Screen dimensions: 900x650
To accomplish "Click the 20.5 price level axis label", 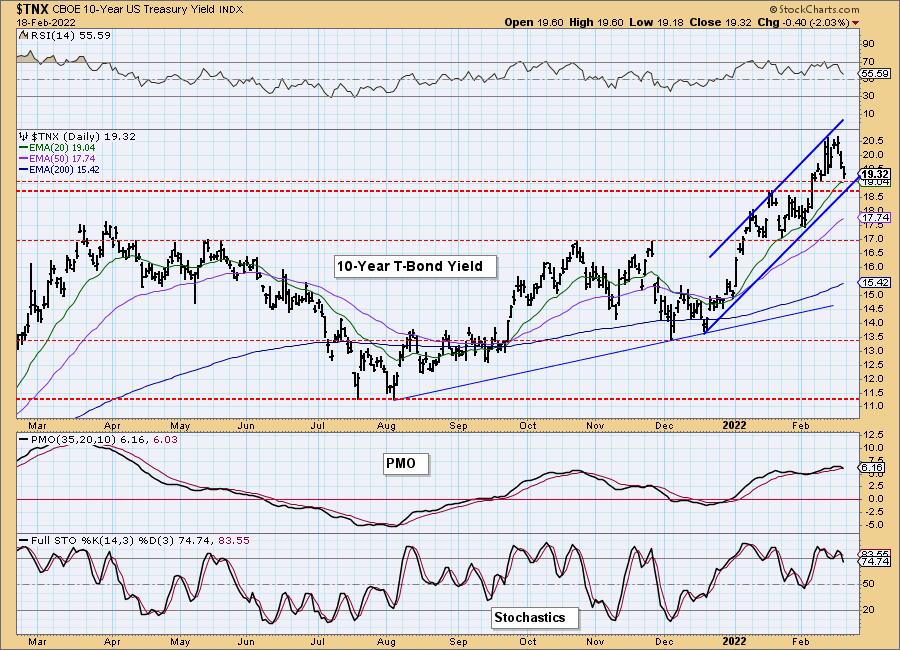I will [x=874, y=141].
